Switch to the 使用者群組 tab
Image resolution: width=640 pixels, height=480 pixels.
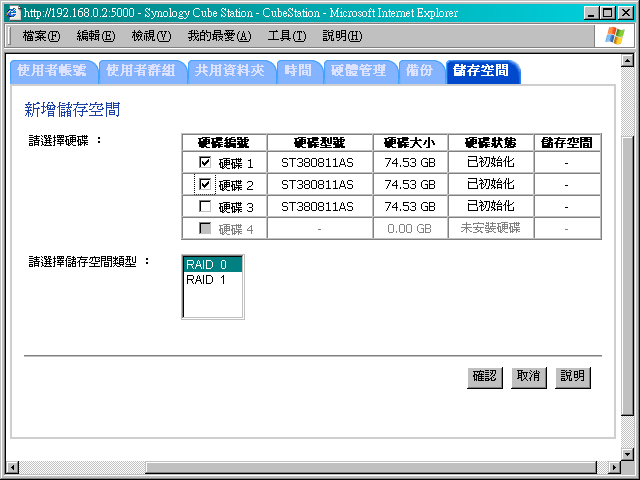(x=142, y=71)
